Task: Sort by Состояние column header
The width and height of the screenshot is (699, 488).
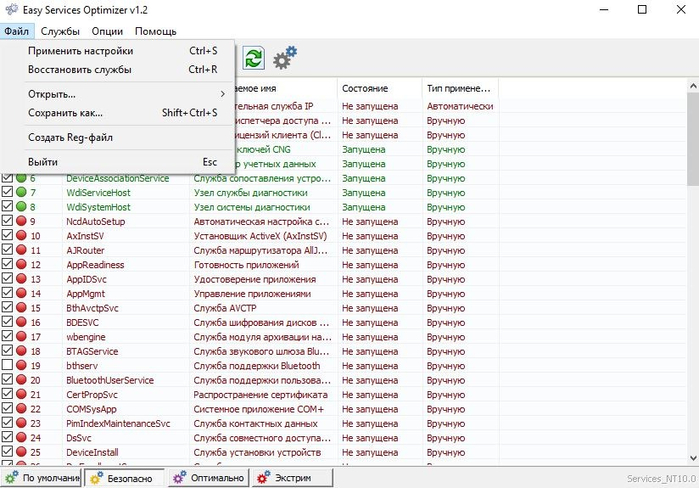Action: pyautogui.click(x=379, y=88)
